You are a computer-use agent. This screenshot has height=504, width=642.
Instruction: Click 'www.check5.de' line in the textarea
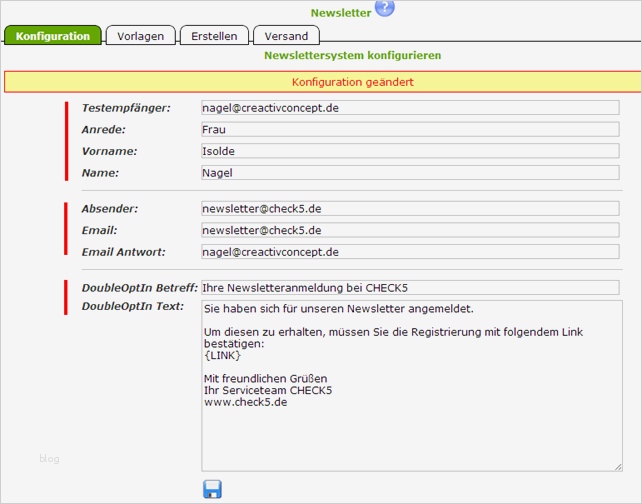coord(246,402)
